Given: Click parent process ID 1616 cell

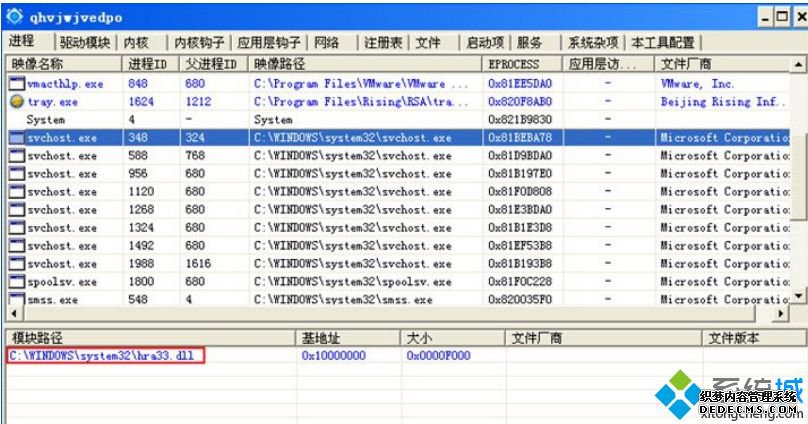Looking at the screenshot, I should point(198,264).
